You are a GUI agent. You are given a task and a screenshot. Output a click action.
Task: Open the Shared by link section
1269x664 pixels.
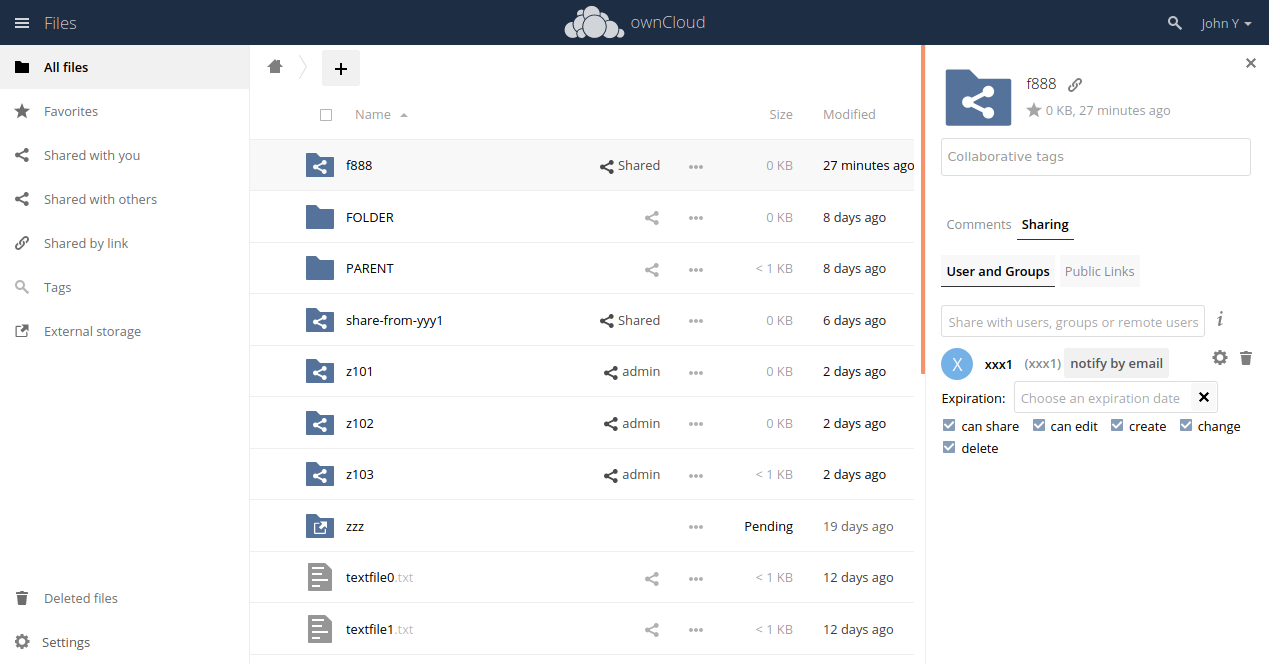[86, 243]
